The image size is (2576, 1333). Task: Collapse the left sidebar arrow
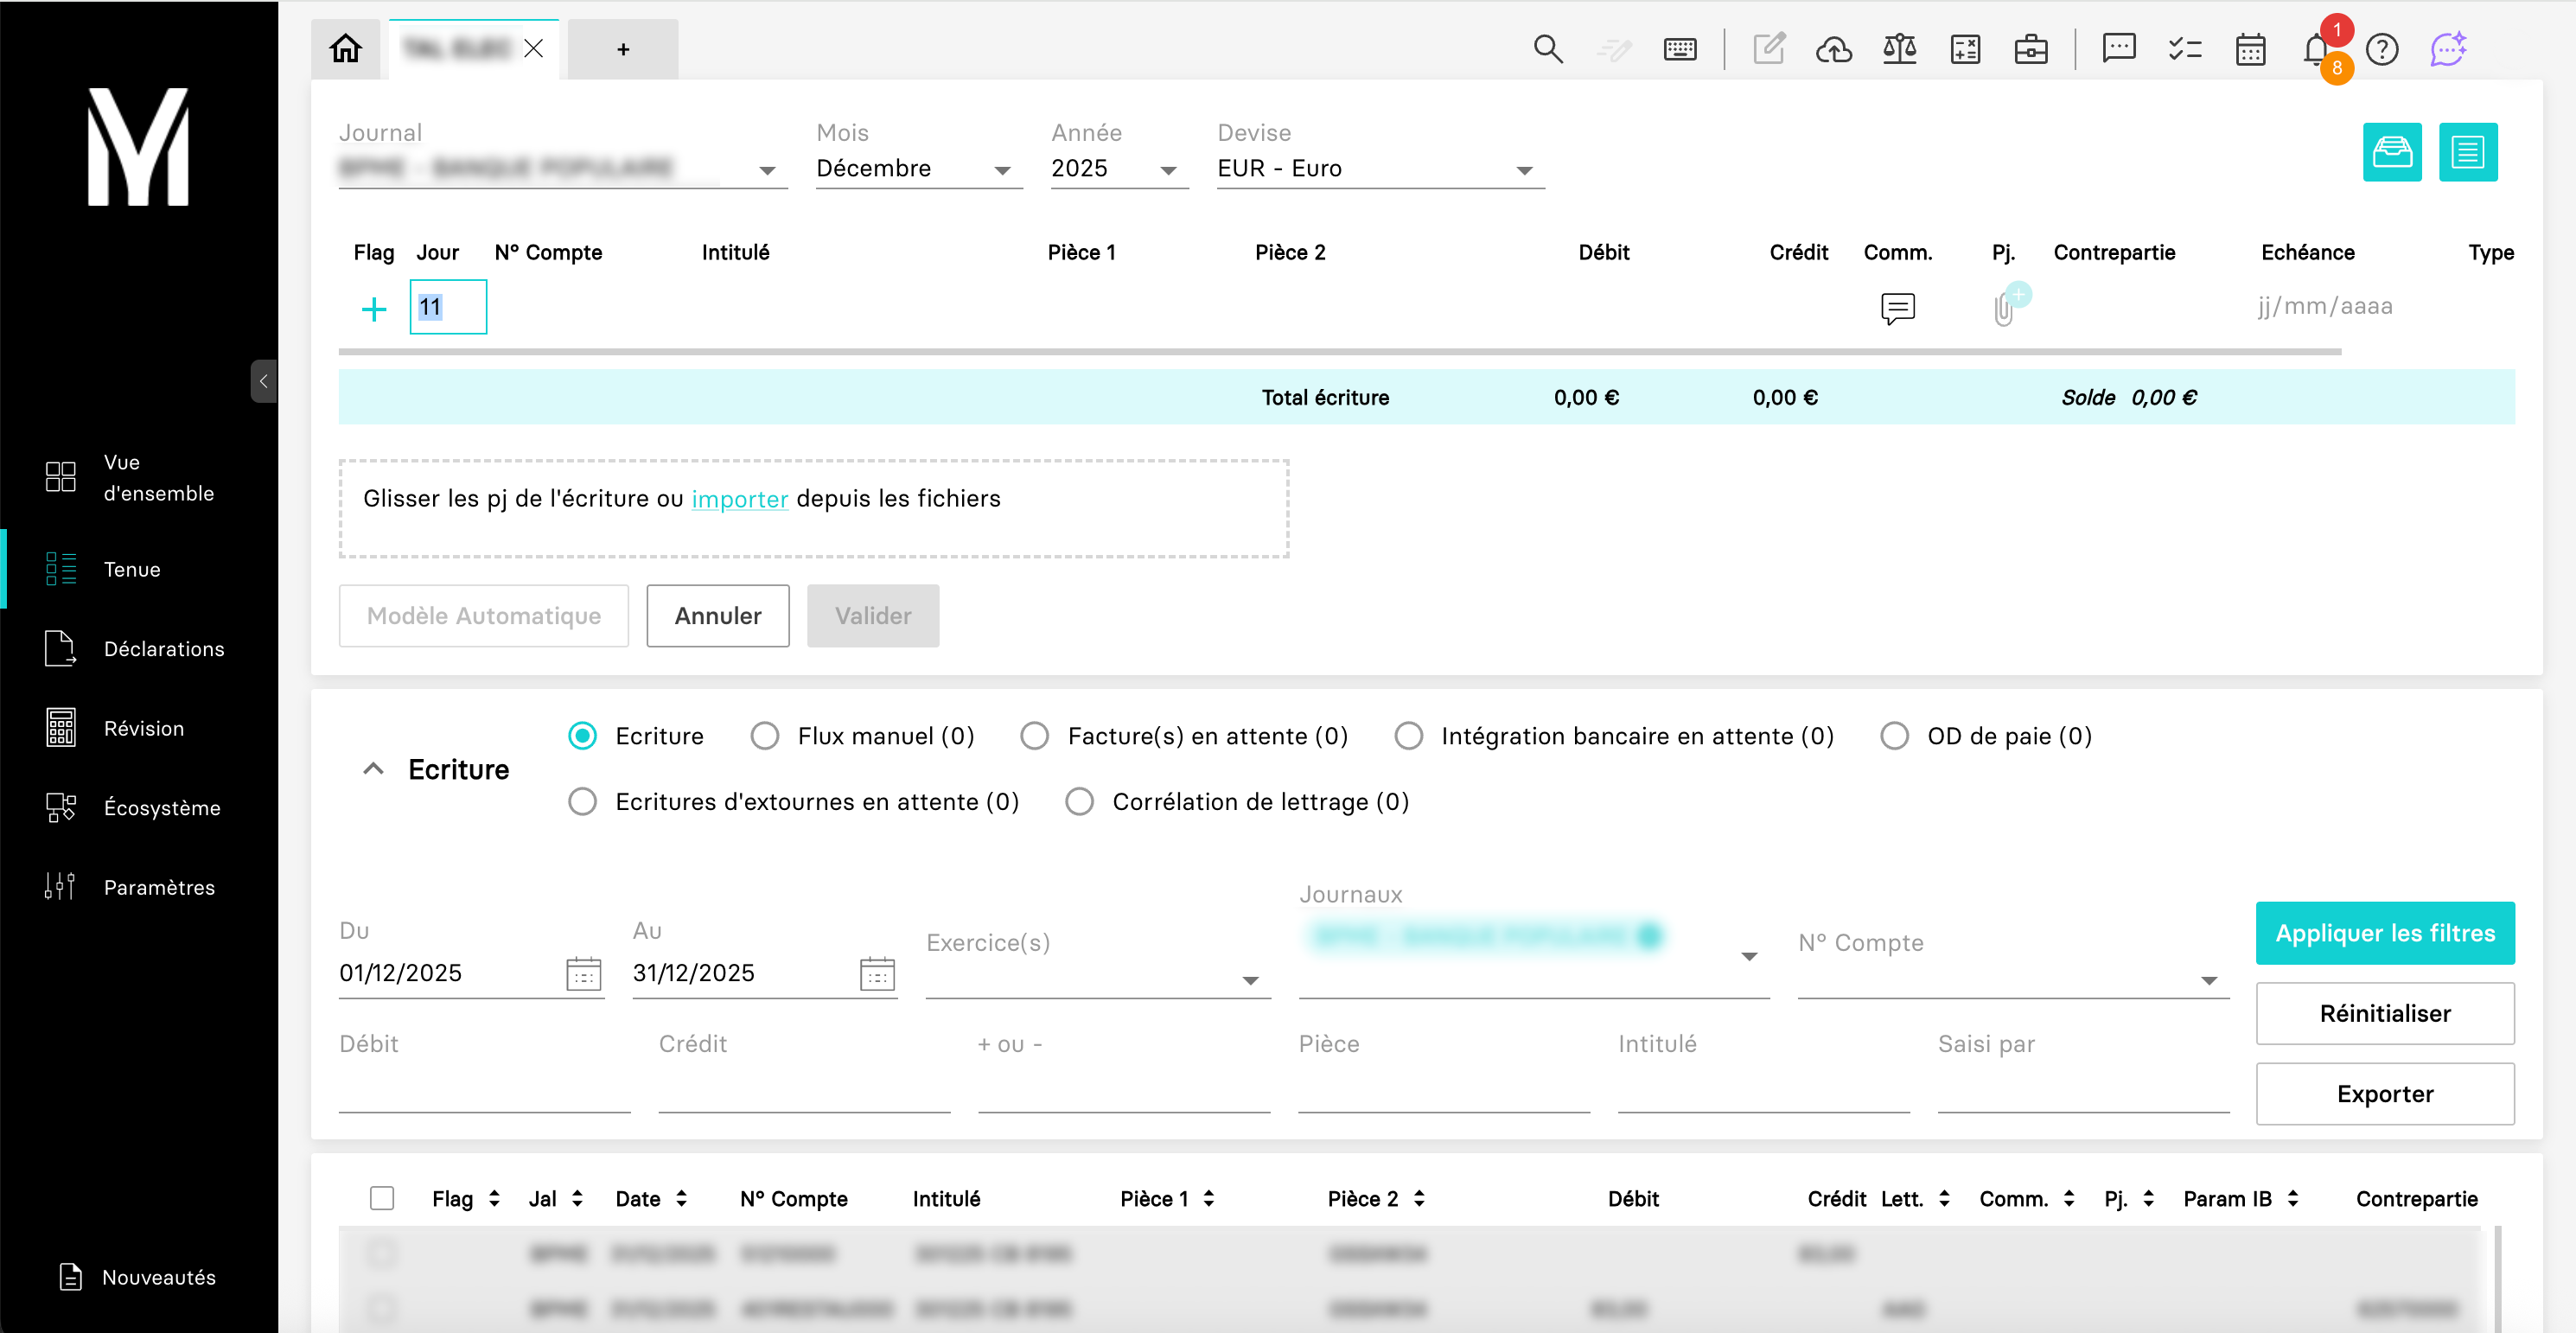coord(263,381)
